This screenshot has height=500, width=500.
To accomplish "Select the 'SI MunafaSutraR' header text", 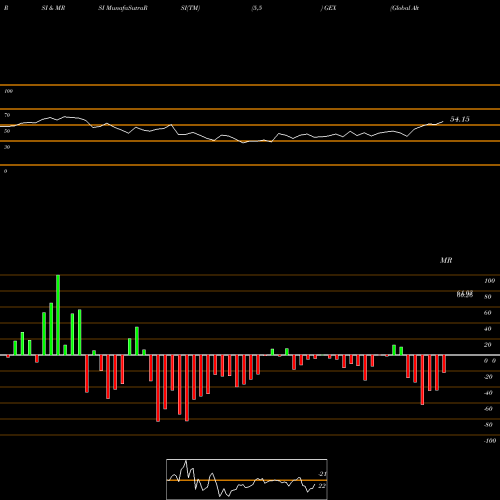I will (x=123, y=8).
